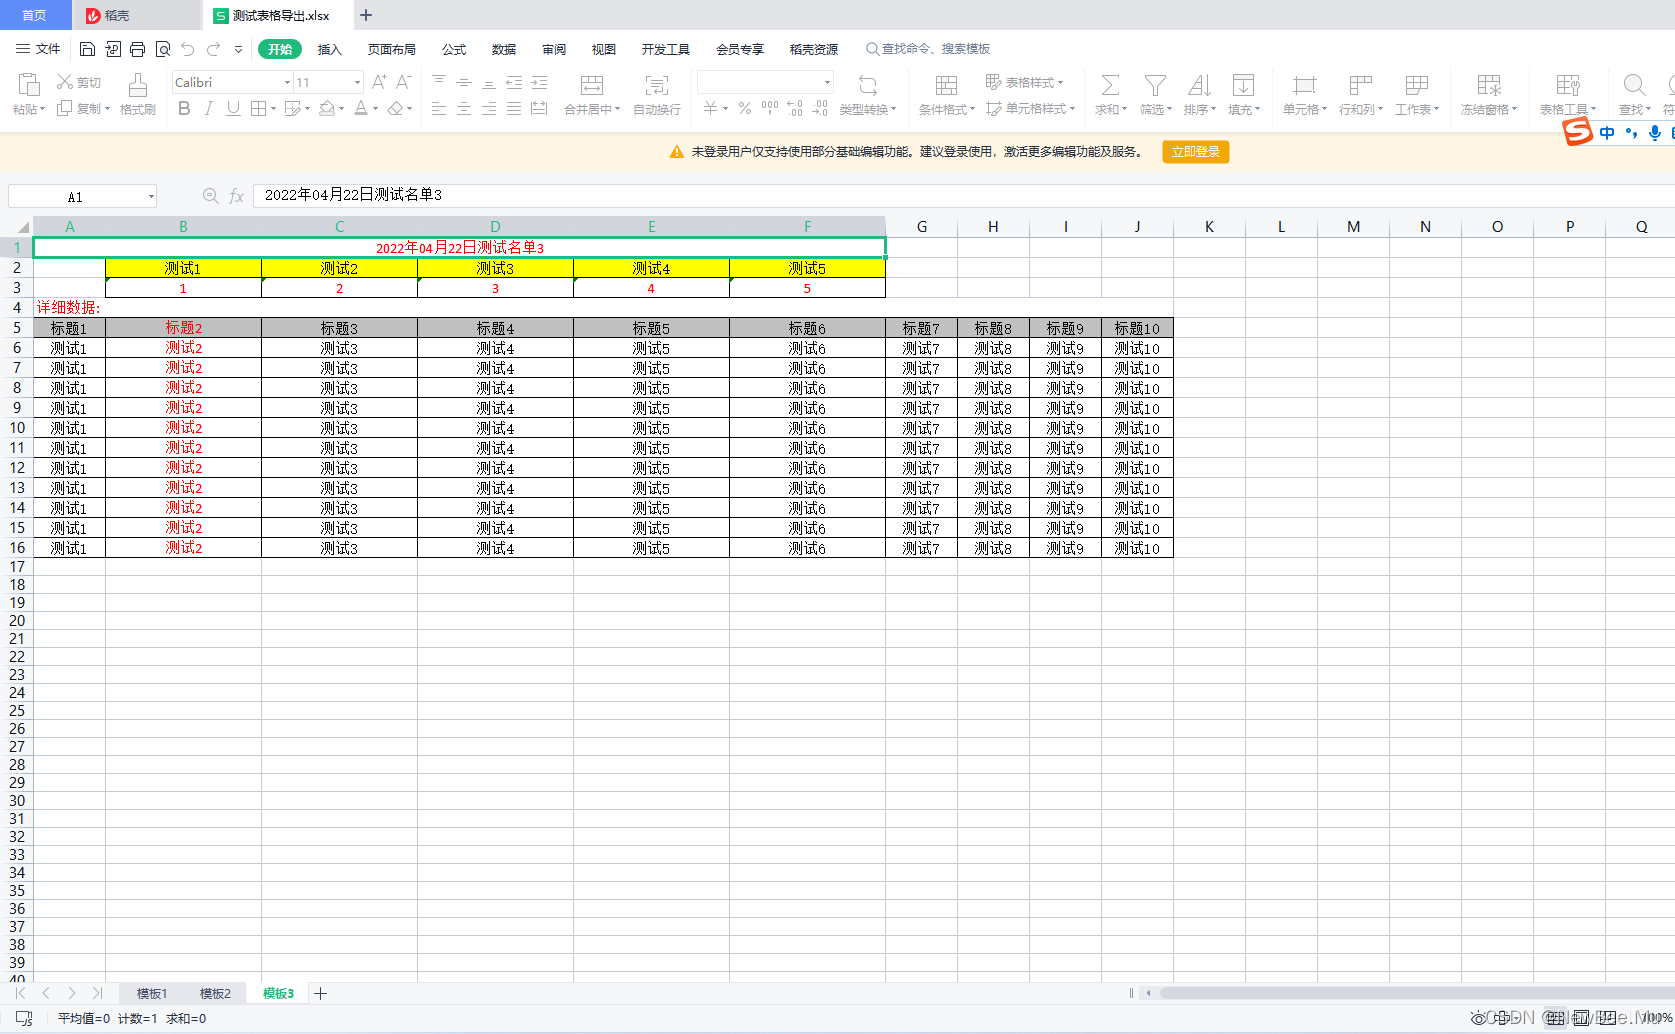Open the font size dropdown
Image resolution: width=1675 pixels, height=1034 pixels.
click(x=355, y=82)
